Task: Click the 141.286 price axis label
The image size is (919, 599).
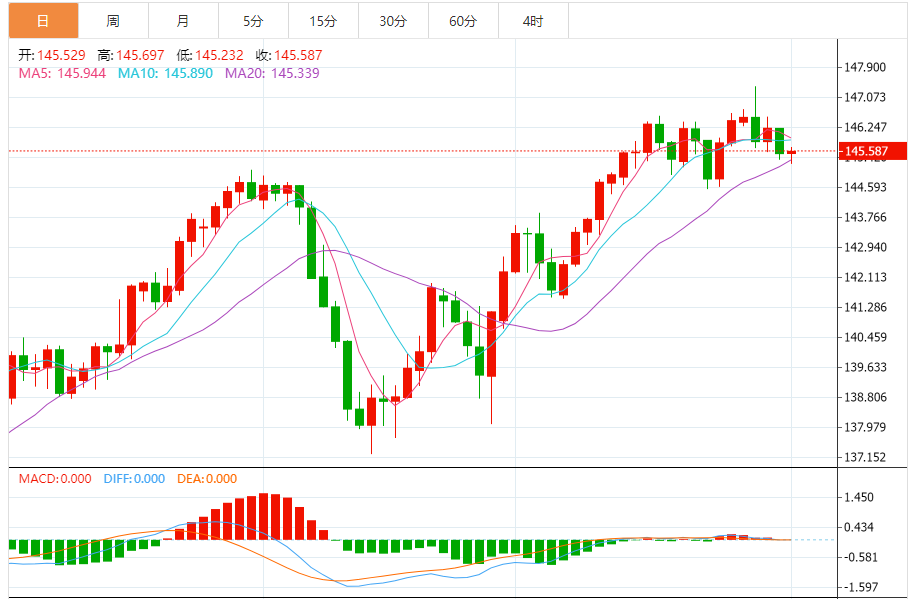Action: click(x=865, y=307)
